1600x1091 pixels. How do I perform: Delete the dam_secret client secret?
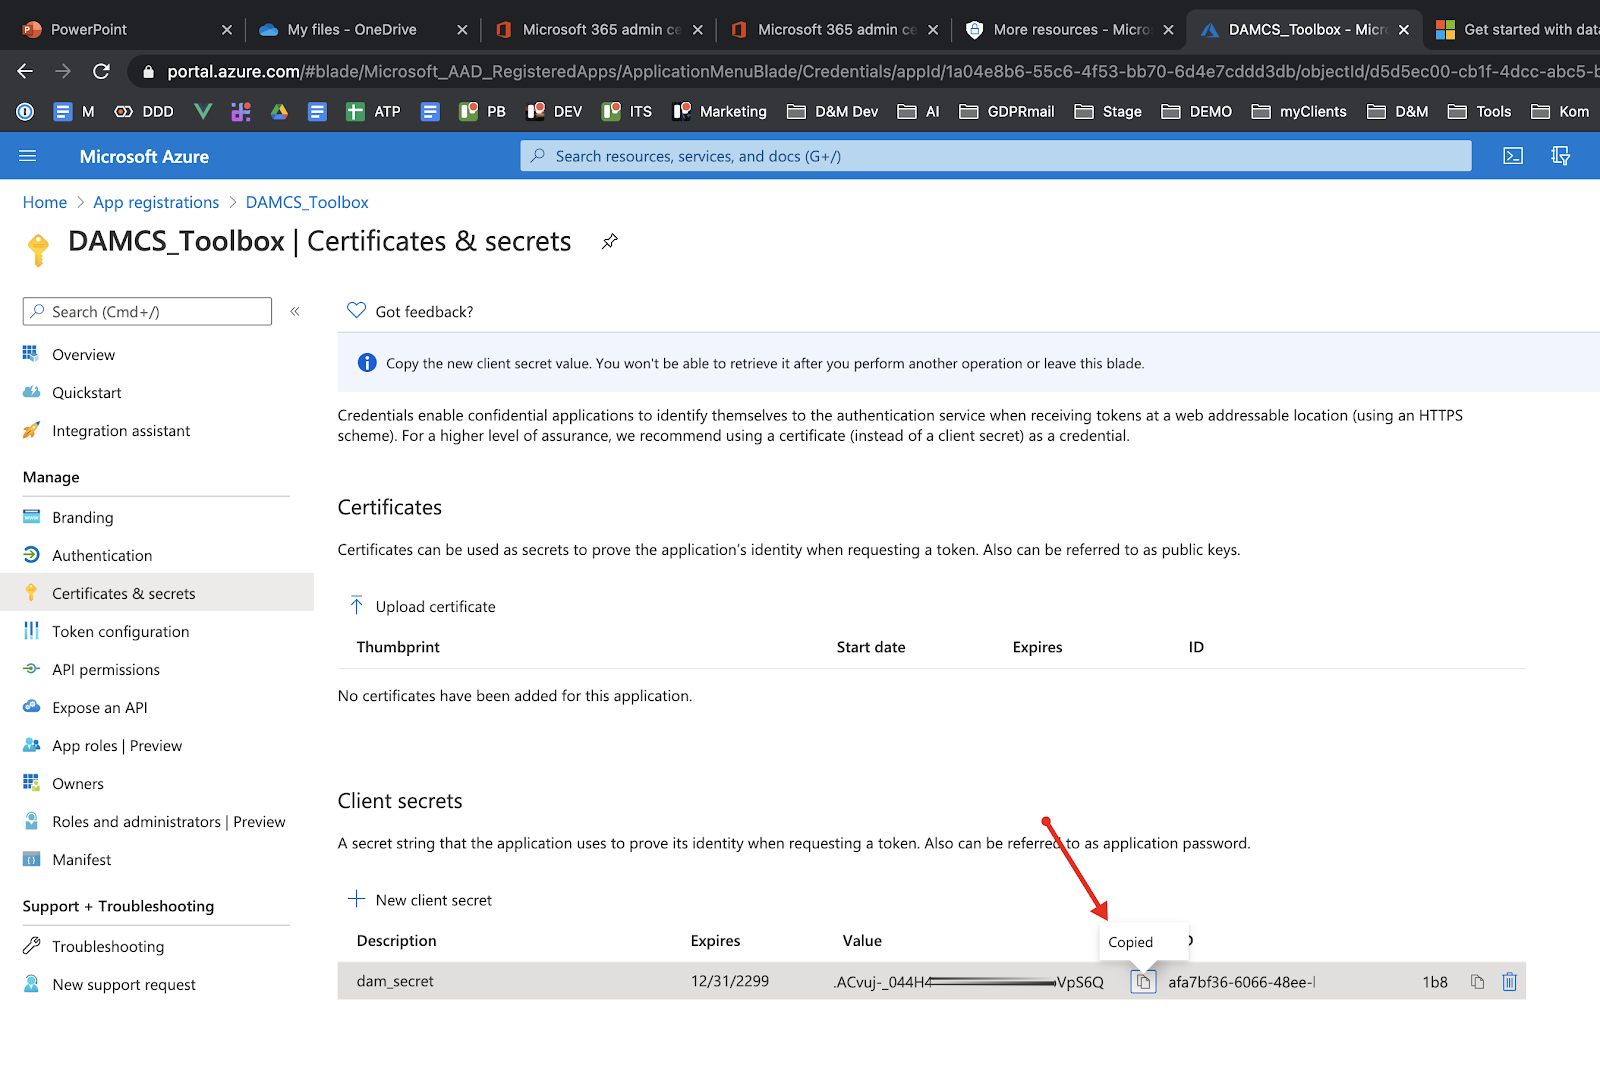pos(1509,982)
